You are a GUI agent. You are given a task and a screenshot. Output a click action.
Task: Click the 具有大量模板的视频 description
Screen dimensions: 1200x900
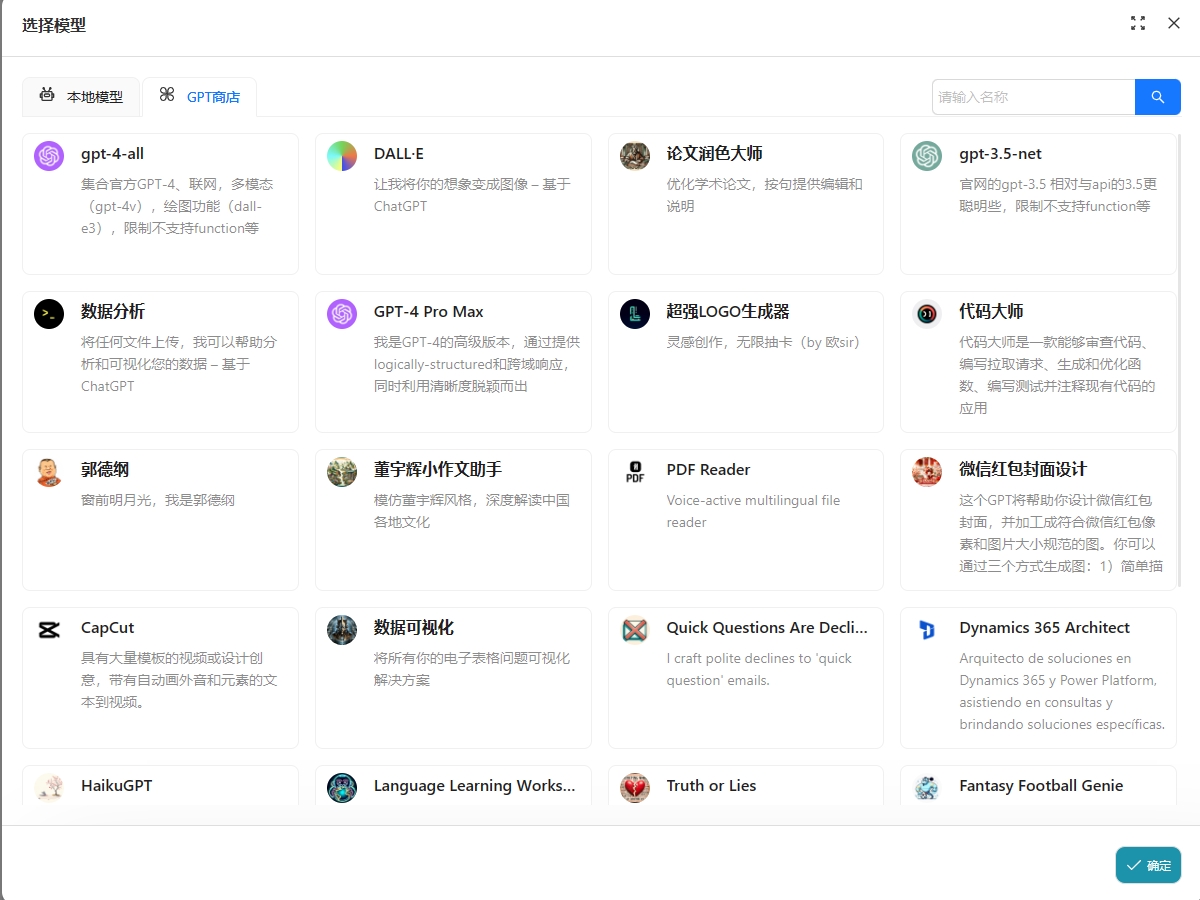[x=179, y=680]
